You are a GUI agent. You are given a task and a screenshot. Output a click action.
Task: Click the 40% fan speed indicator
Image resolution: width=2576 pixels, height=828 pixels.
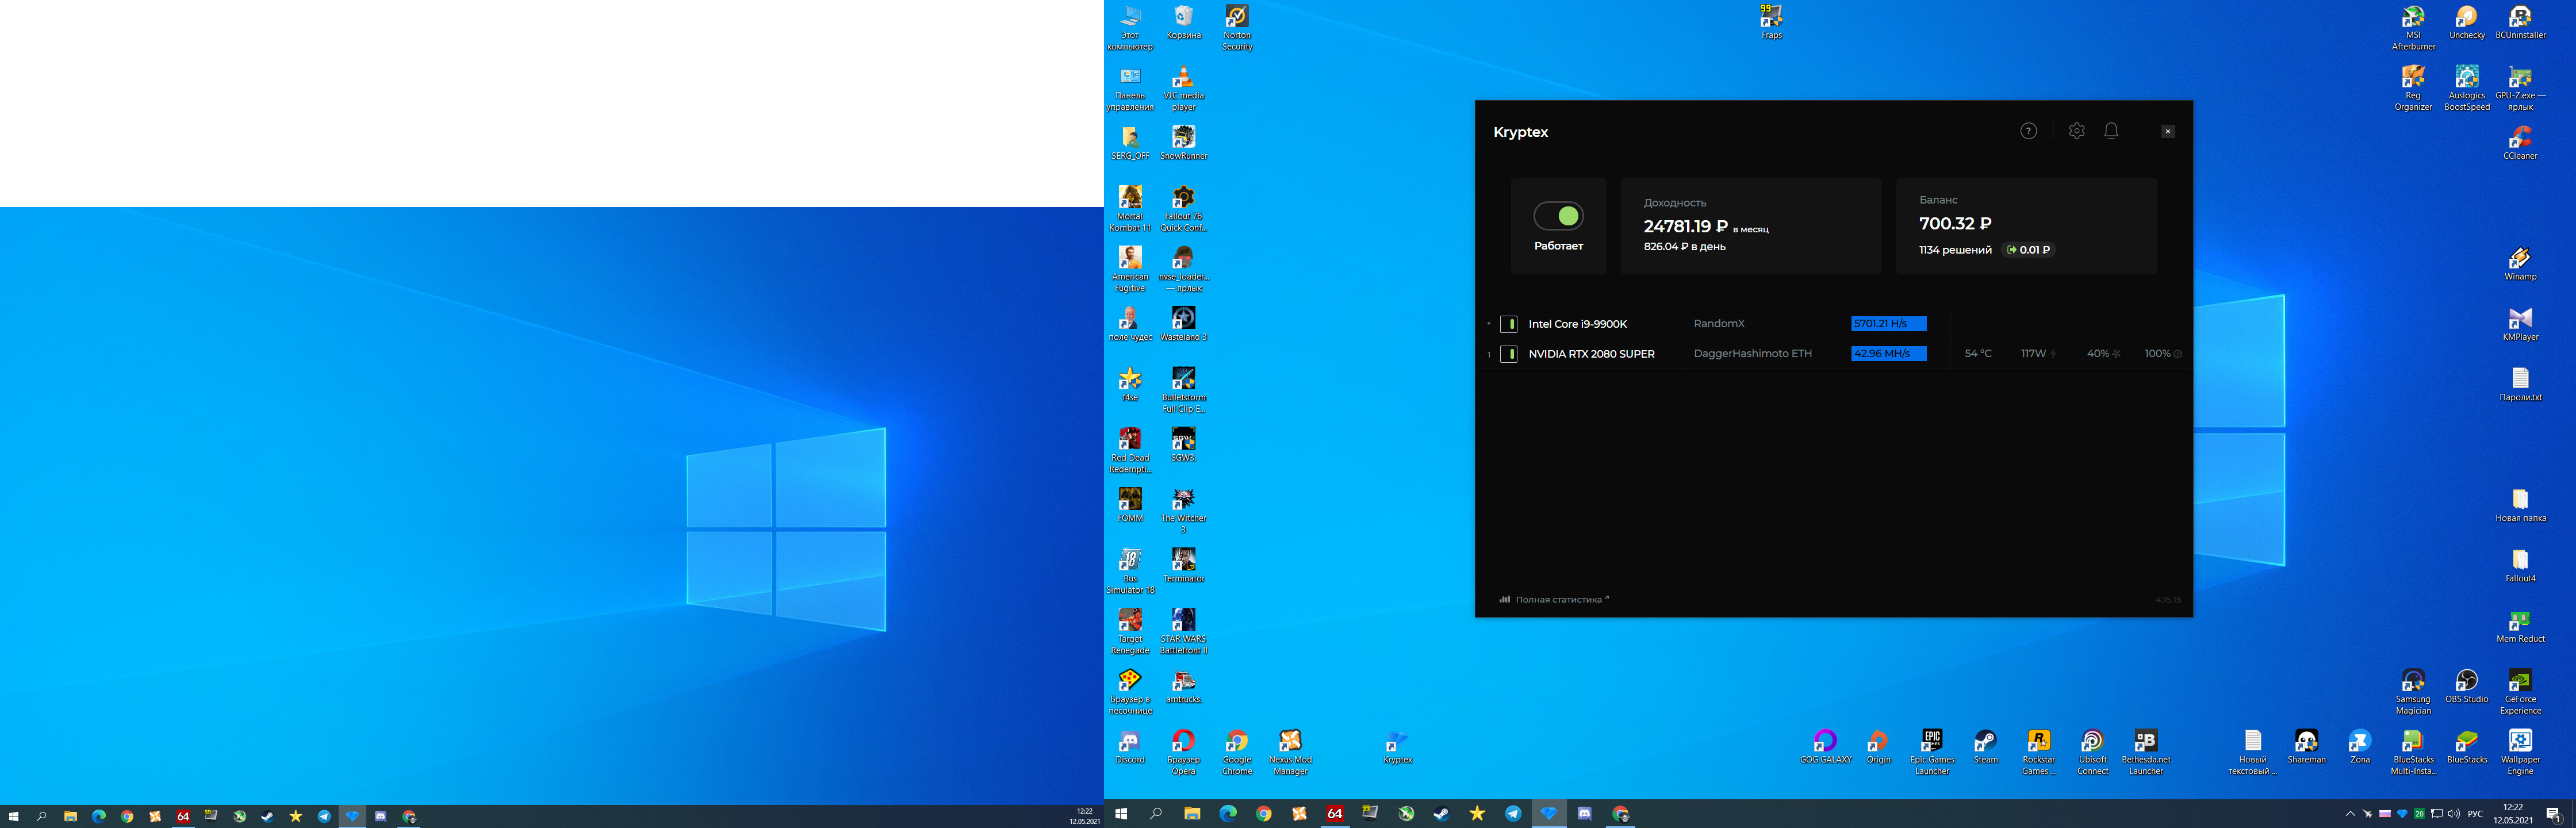click(2103, 354)
